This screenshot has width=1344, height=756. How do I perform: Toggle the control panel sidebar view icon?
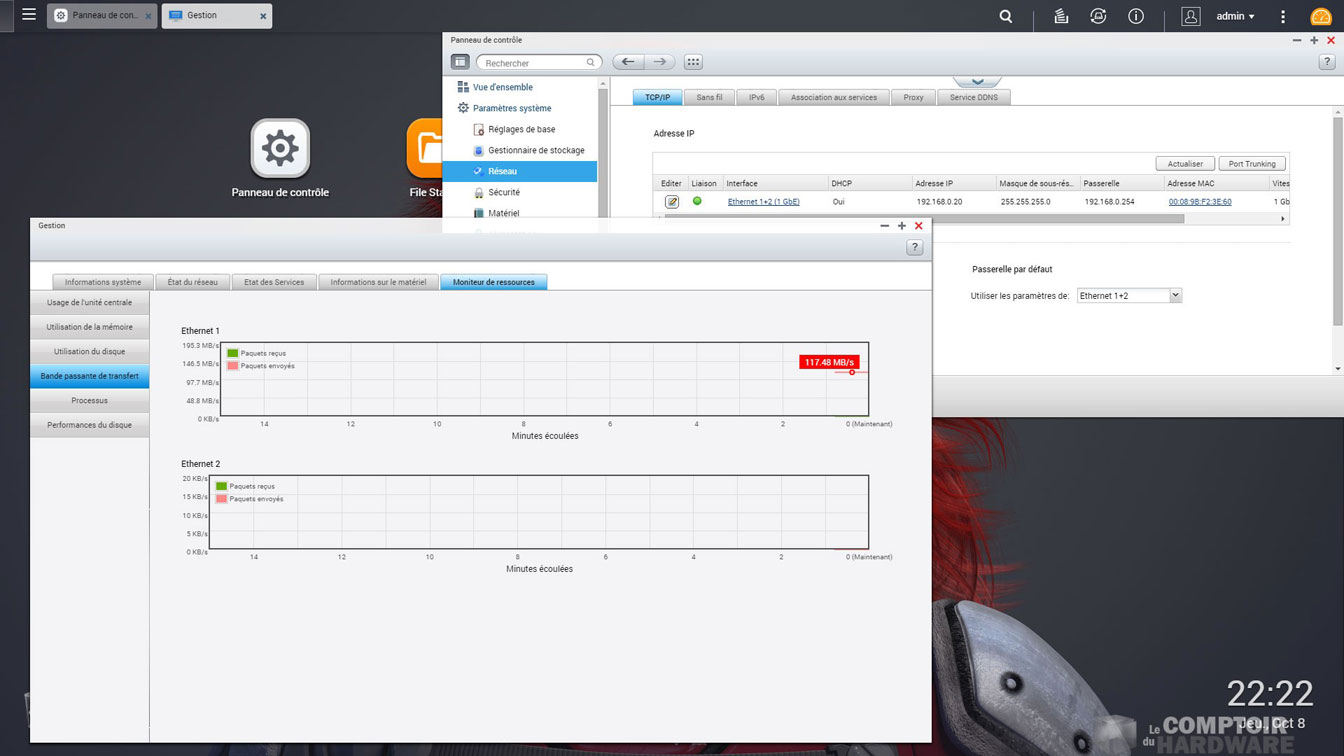[460, 62]
